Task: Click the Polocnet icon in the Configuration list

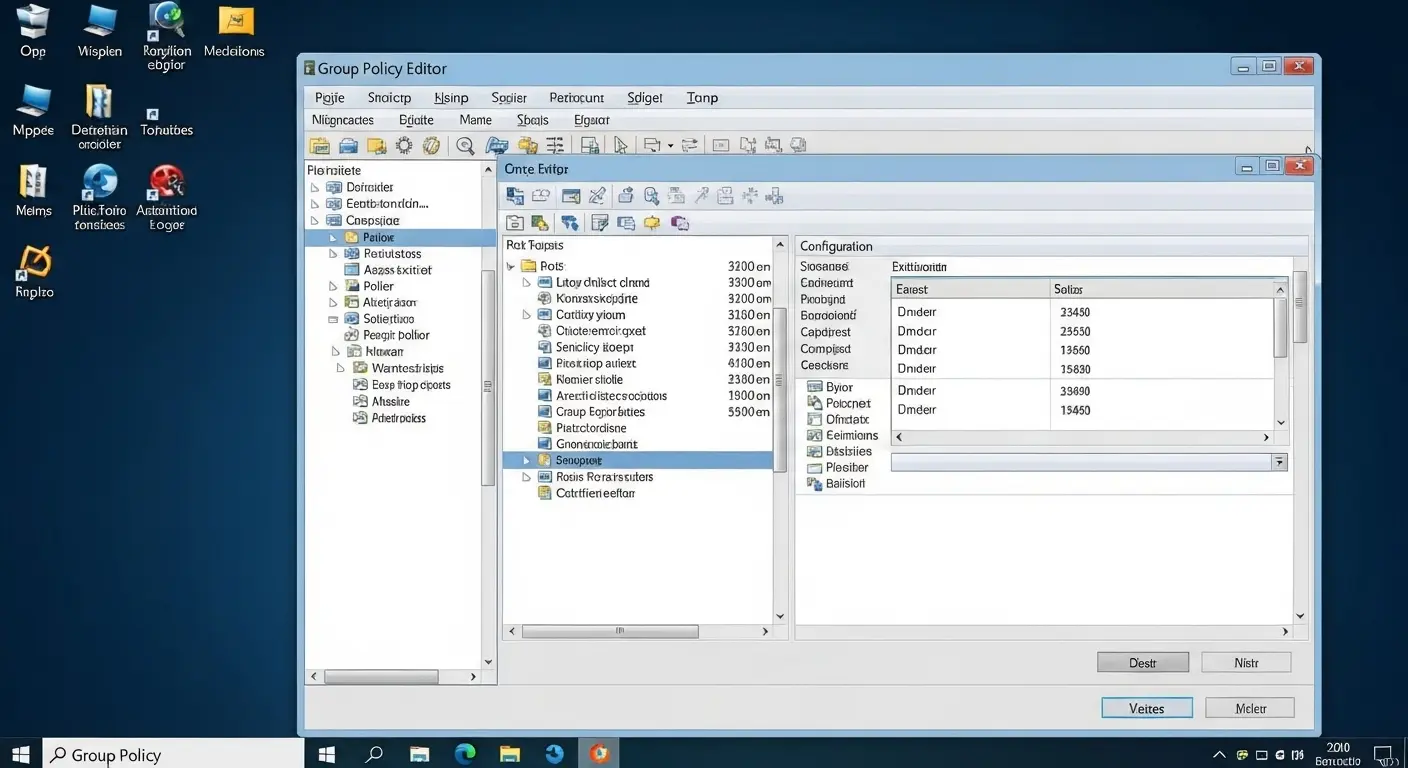Action: pyautogui.click(x=814, y=403)
